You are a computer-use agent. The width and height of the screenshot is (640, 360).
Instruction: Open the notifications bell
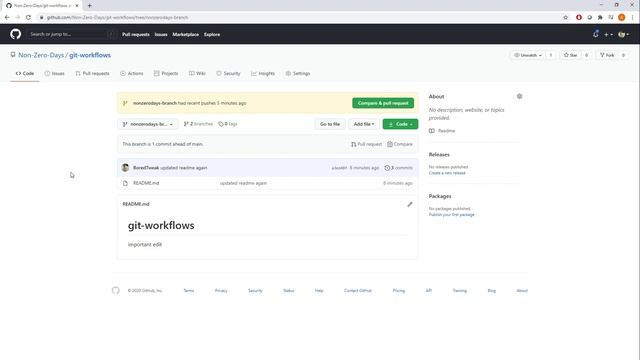pos(596,34)
